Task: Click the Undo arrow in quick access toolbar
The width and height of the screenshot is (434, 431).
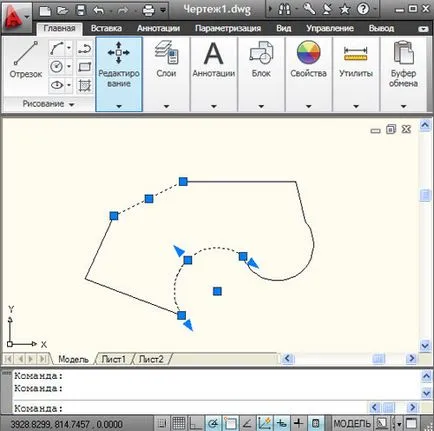Action: tap(99, 10)
